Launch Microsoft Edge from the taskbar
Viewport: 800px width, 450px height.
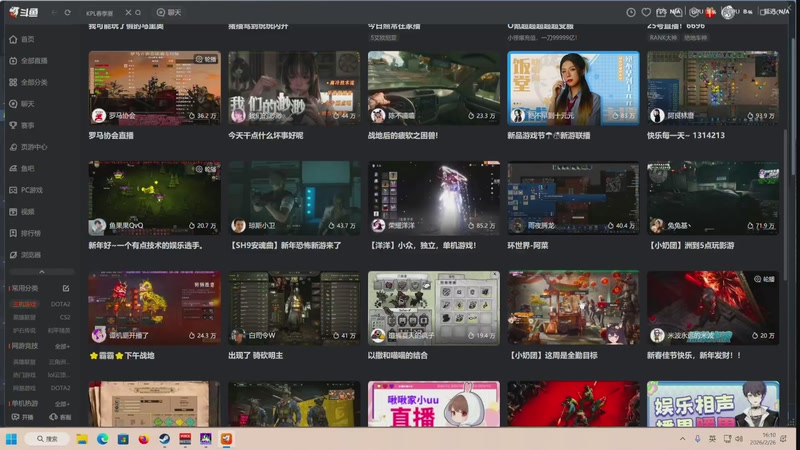[102, 439]
